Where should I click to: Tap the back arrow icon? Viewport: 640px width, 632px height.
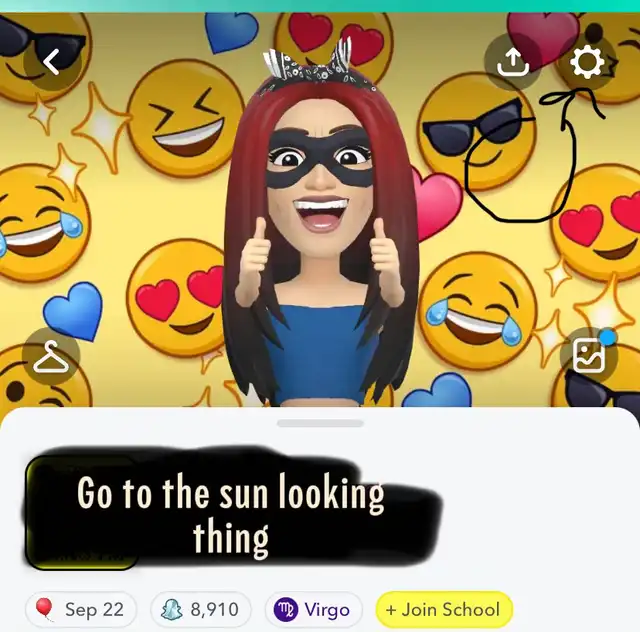tap(51, 62)
